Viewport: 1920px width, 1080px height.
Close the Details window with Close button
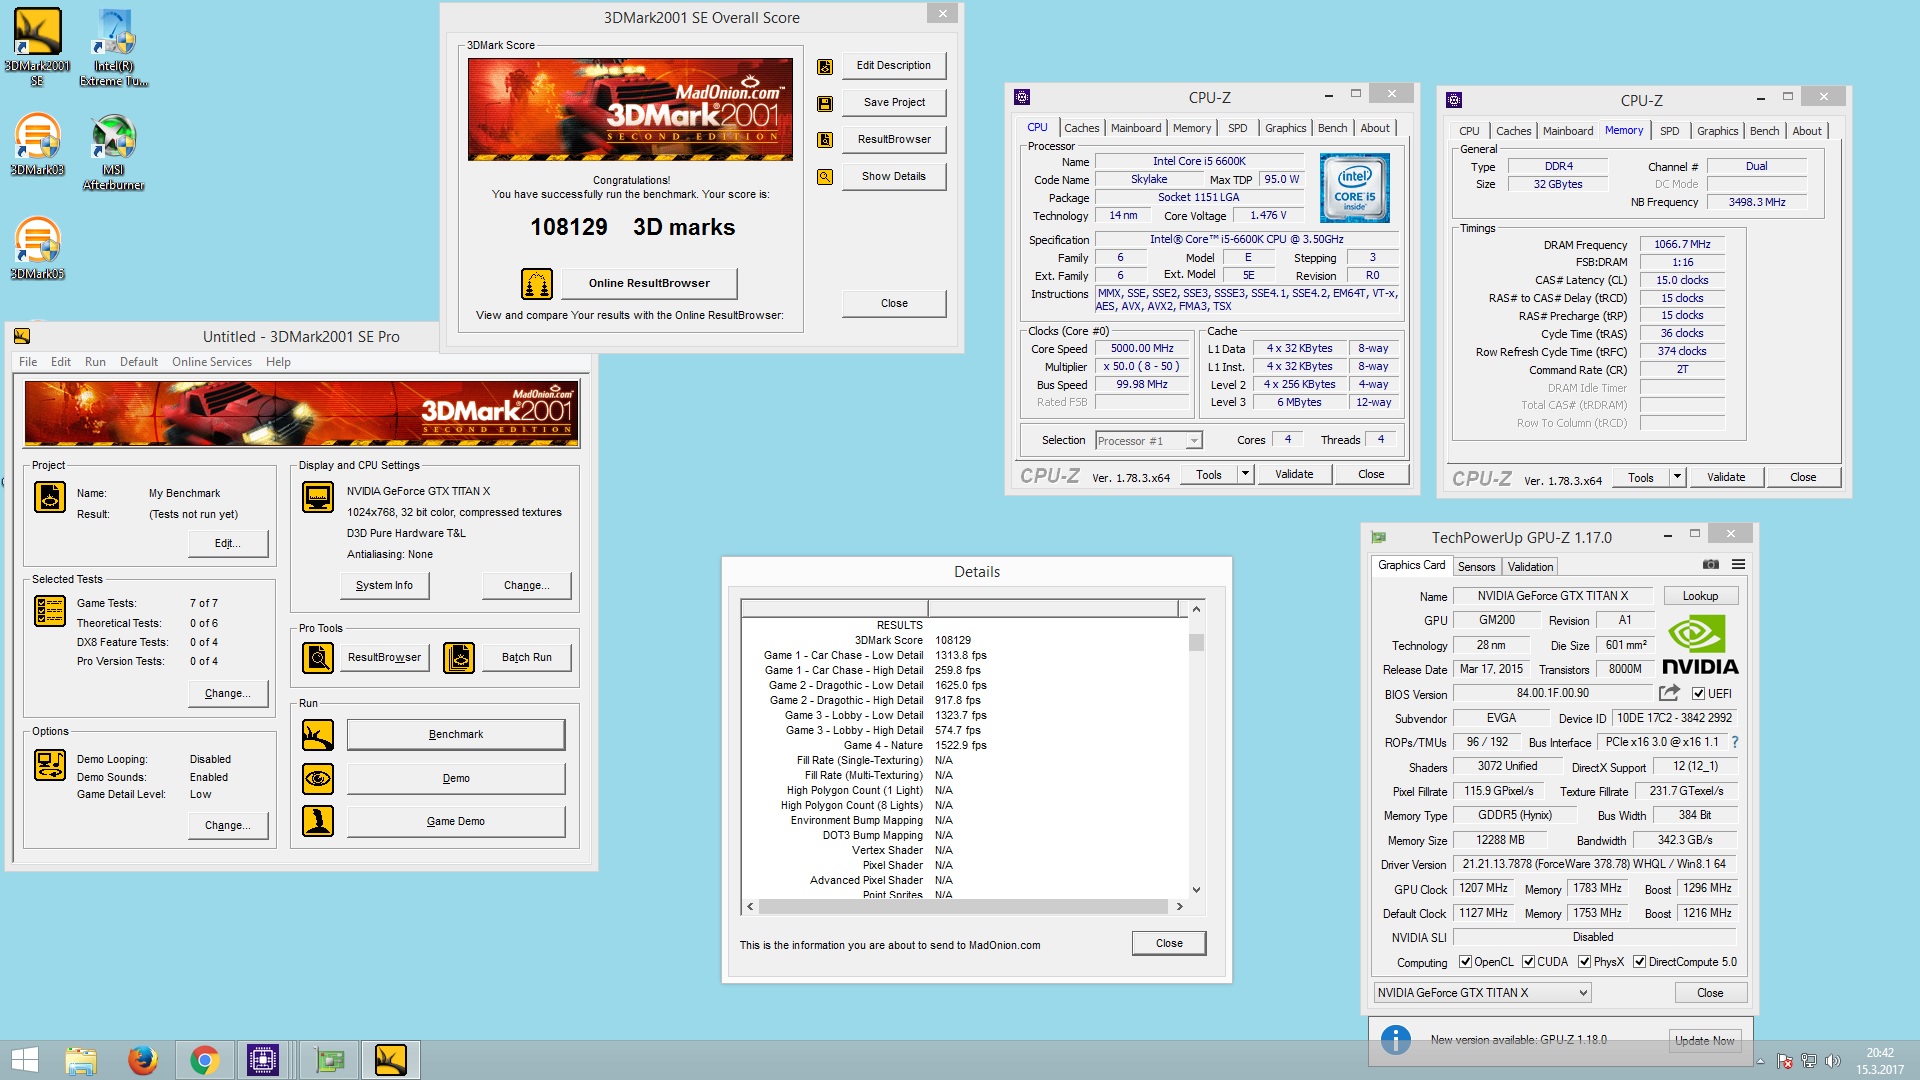(x=1169, y=943)
